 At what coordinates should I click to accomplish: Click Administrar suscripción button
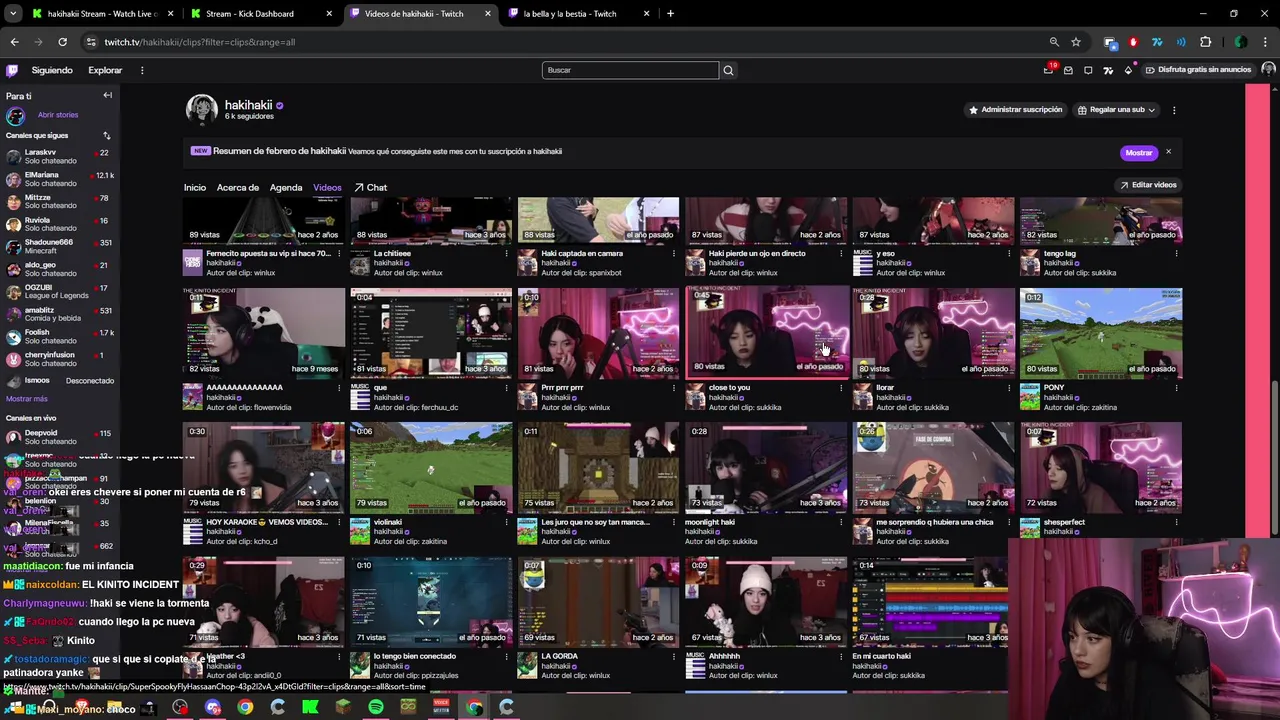coord(1015,110)
